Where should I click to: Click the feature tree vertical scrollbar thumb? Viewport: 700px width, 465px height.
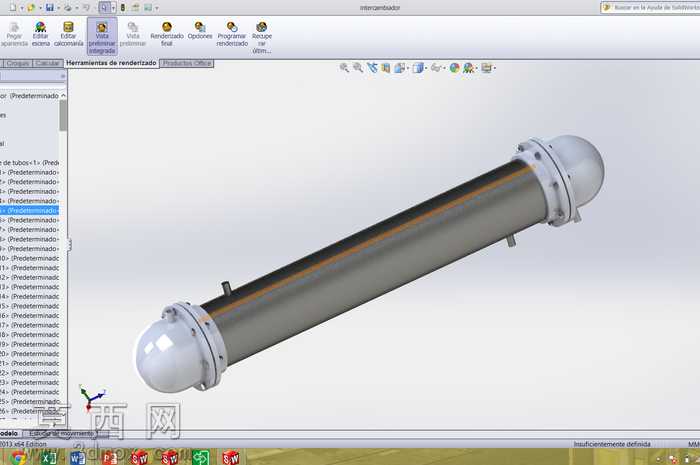[x=63, y=115]
